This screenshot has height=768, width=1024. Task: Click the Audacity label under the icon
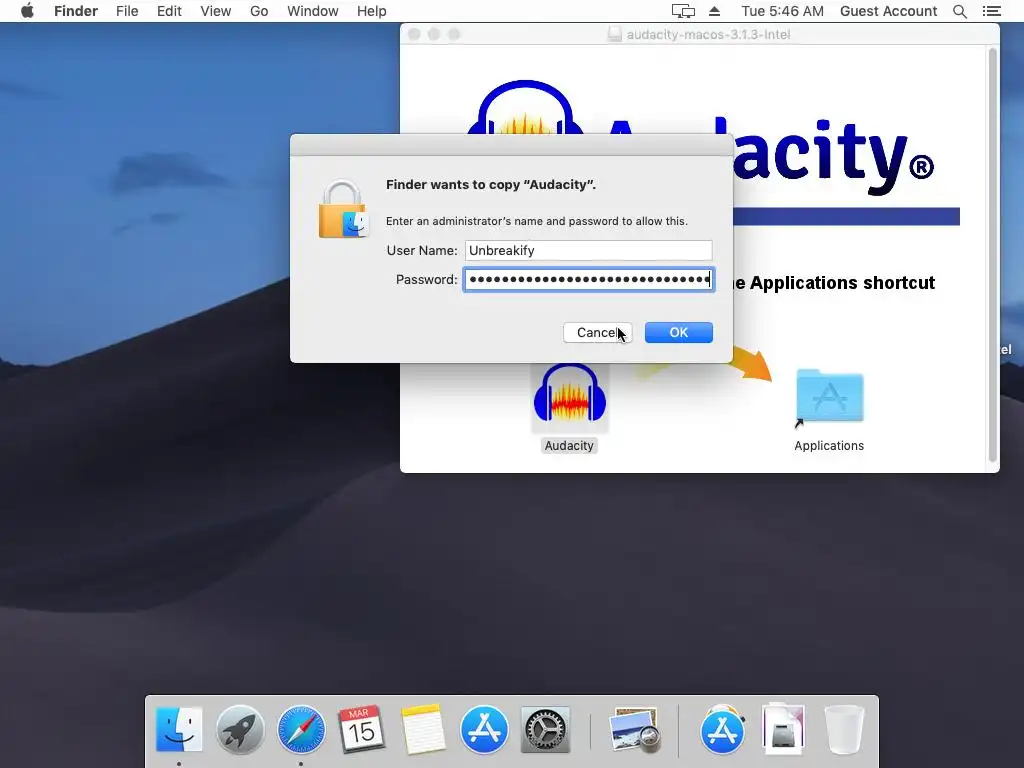pos(569,445)
